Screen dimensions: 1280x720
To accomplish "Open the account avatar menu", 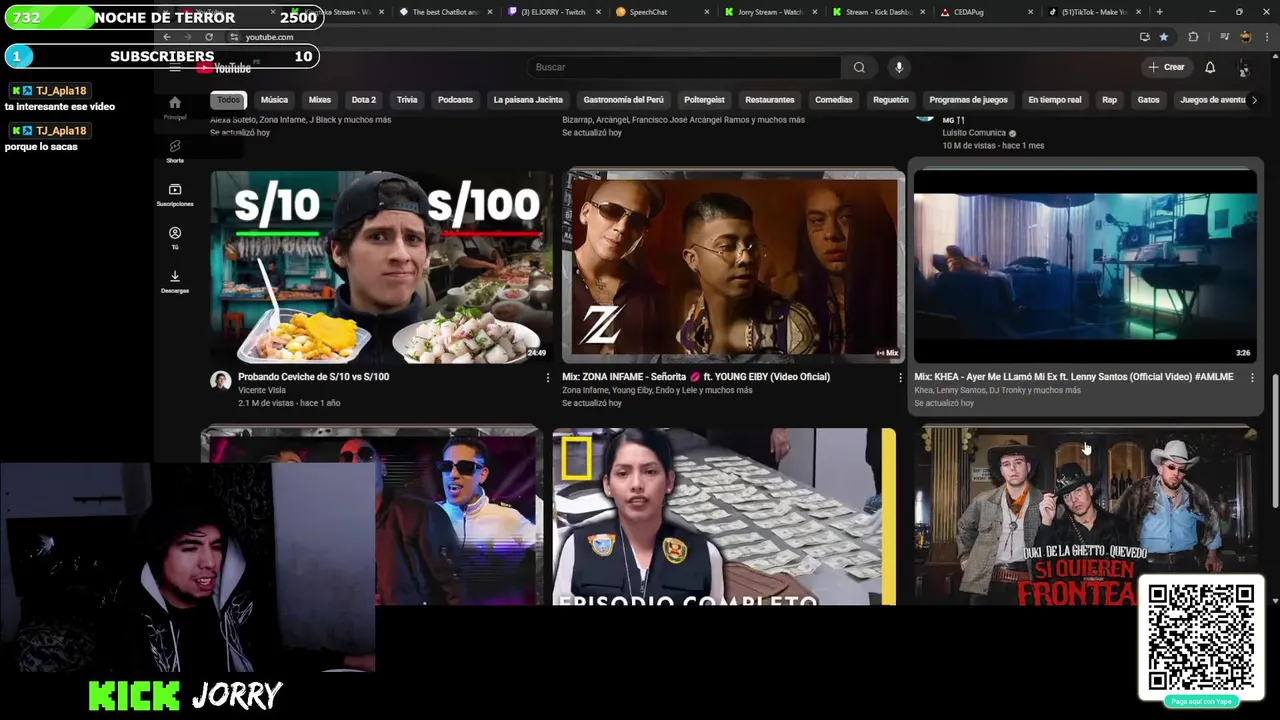I will coord(1244,67).
